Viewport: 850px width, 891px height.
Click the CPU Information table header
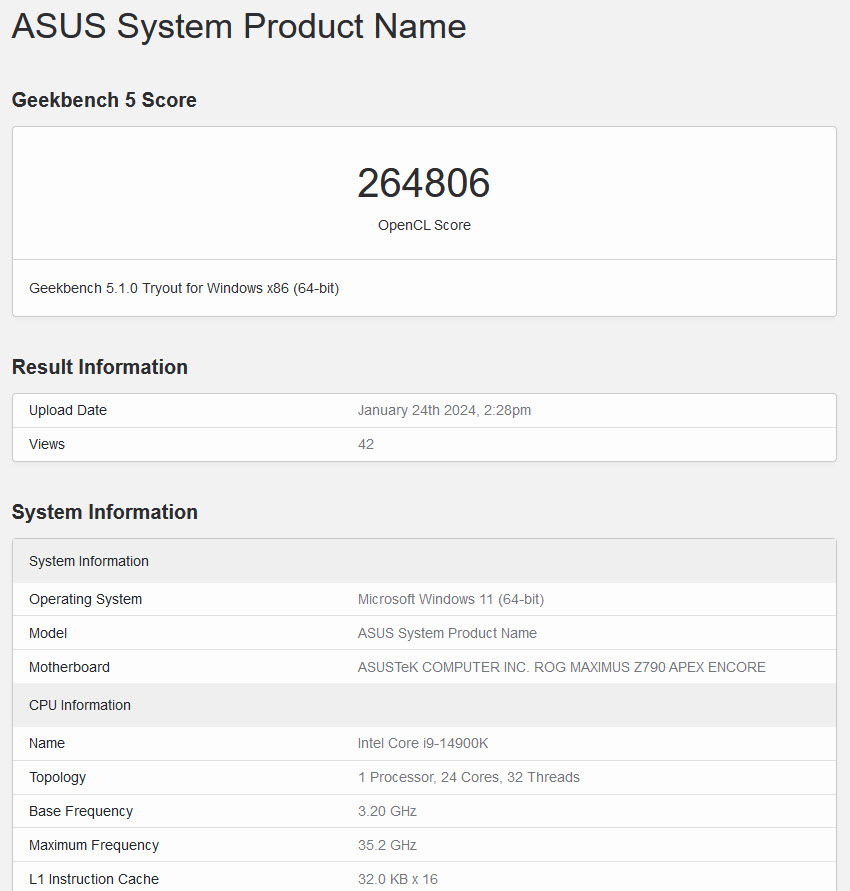(x=80, y=705)
